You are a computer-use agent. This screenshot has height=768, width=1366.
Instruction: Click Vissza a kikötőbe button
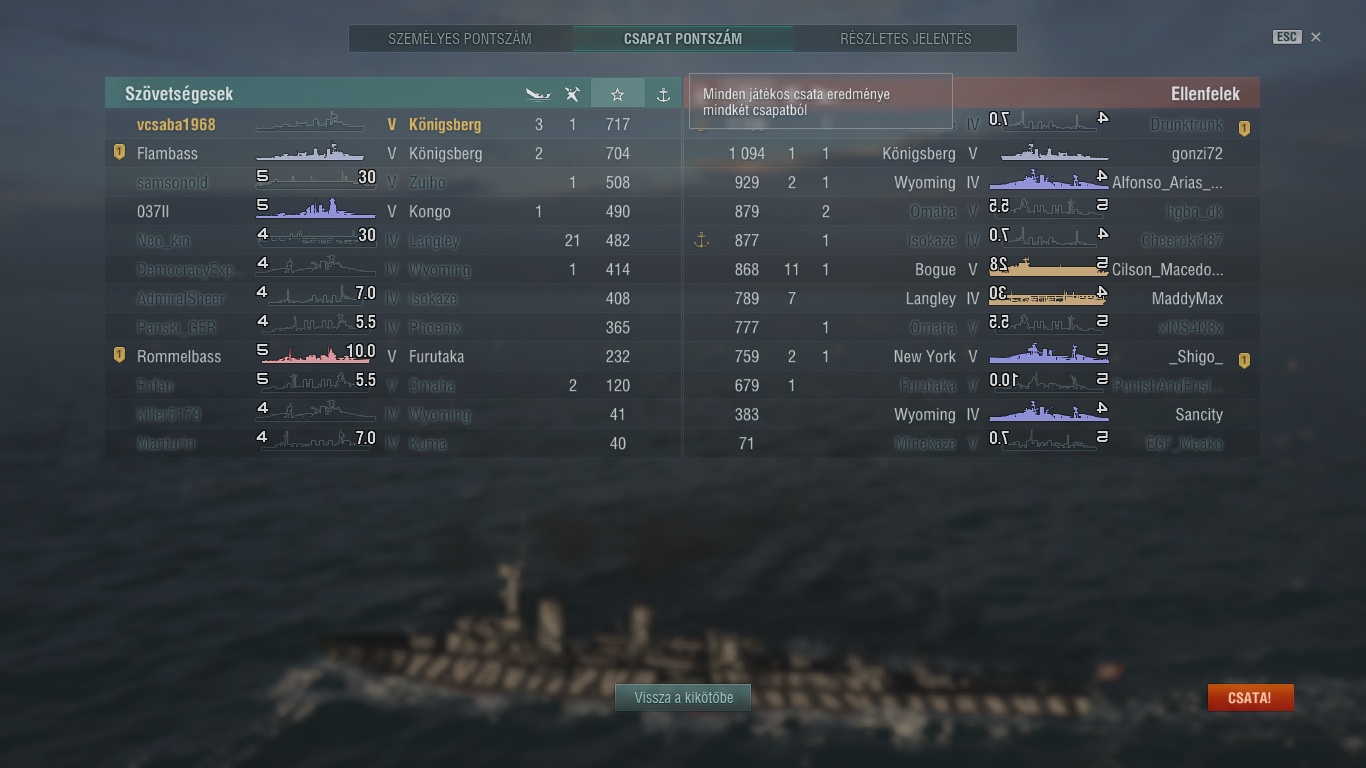click(x=684, y=698)
